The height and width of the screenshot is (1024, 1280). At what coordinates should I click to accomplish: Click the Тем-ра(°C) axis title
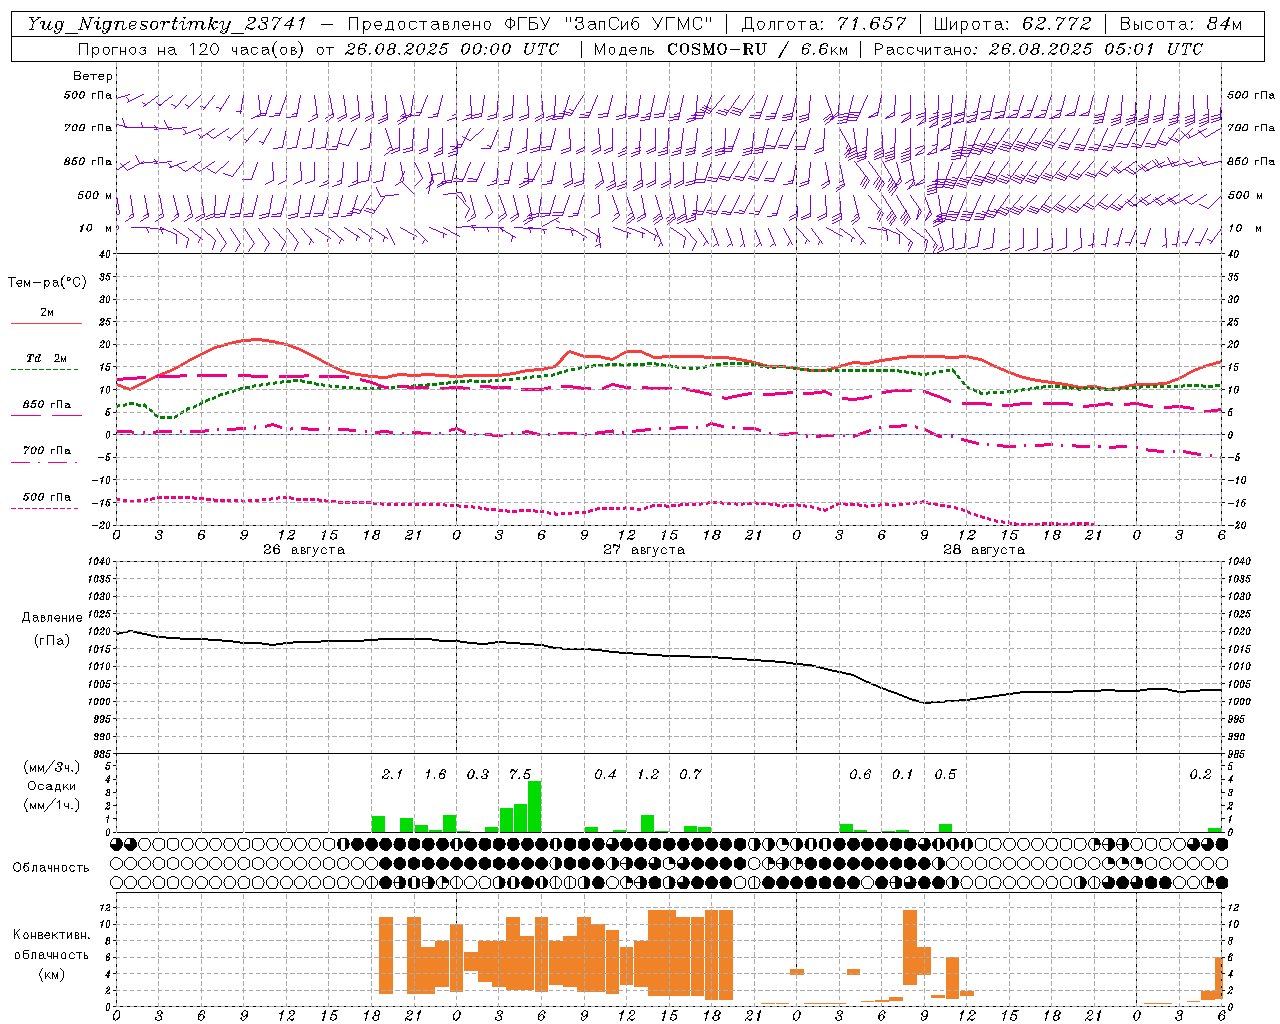click(x=47, y=282)
